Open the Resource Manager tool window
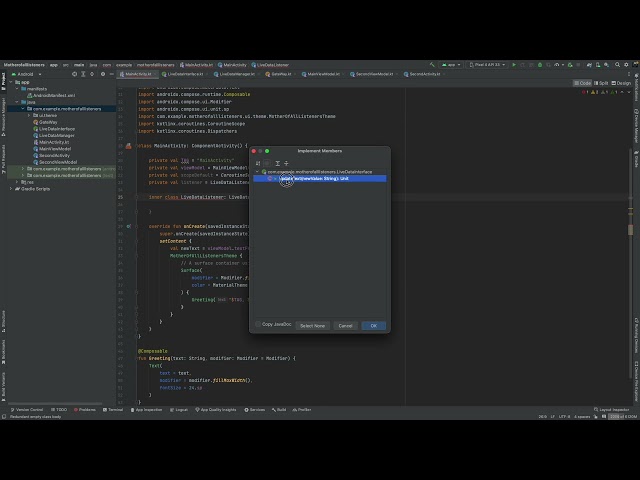640x480 pixels. click(3, 117)
